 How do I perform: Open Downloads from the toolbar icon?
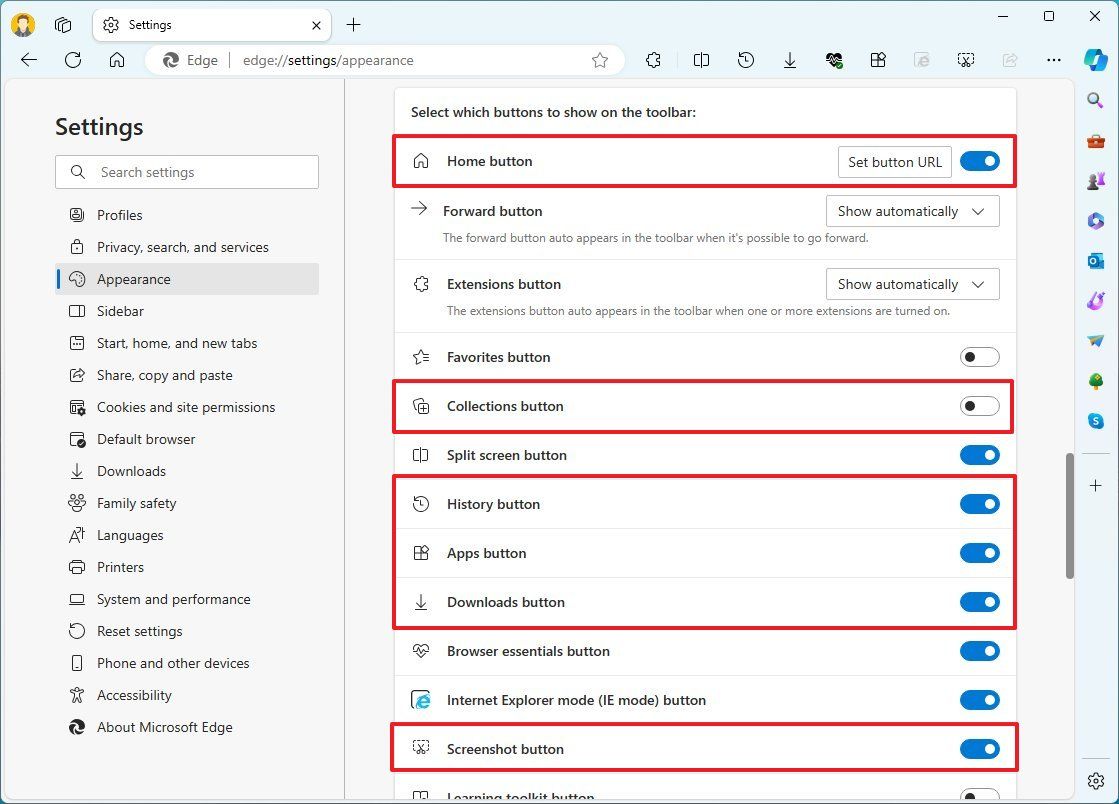tap(790, 60)
